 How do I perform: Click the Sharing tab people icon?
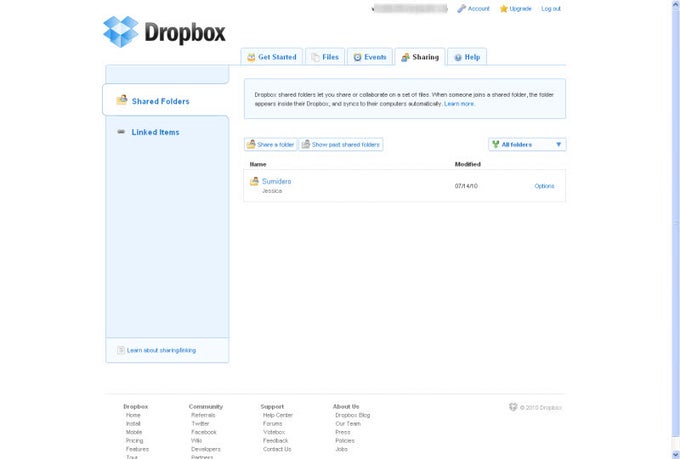pos(405,57)
